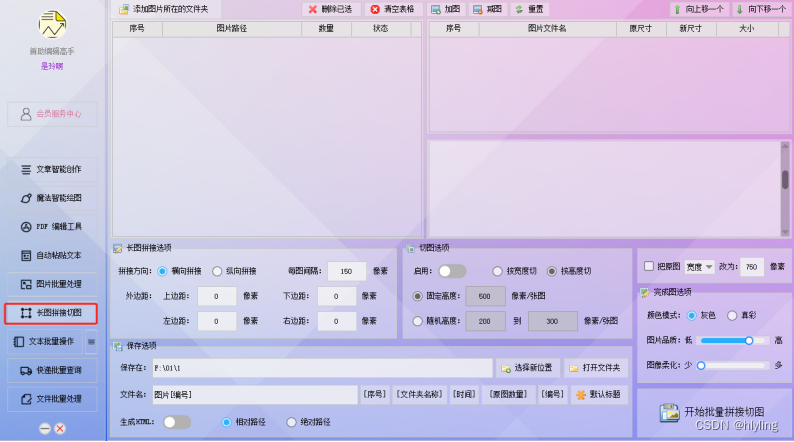Select 固定高度 radio button
Screen dimensions: 794x442
pyautogui.click(x=417, y=296)
